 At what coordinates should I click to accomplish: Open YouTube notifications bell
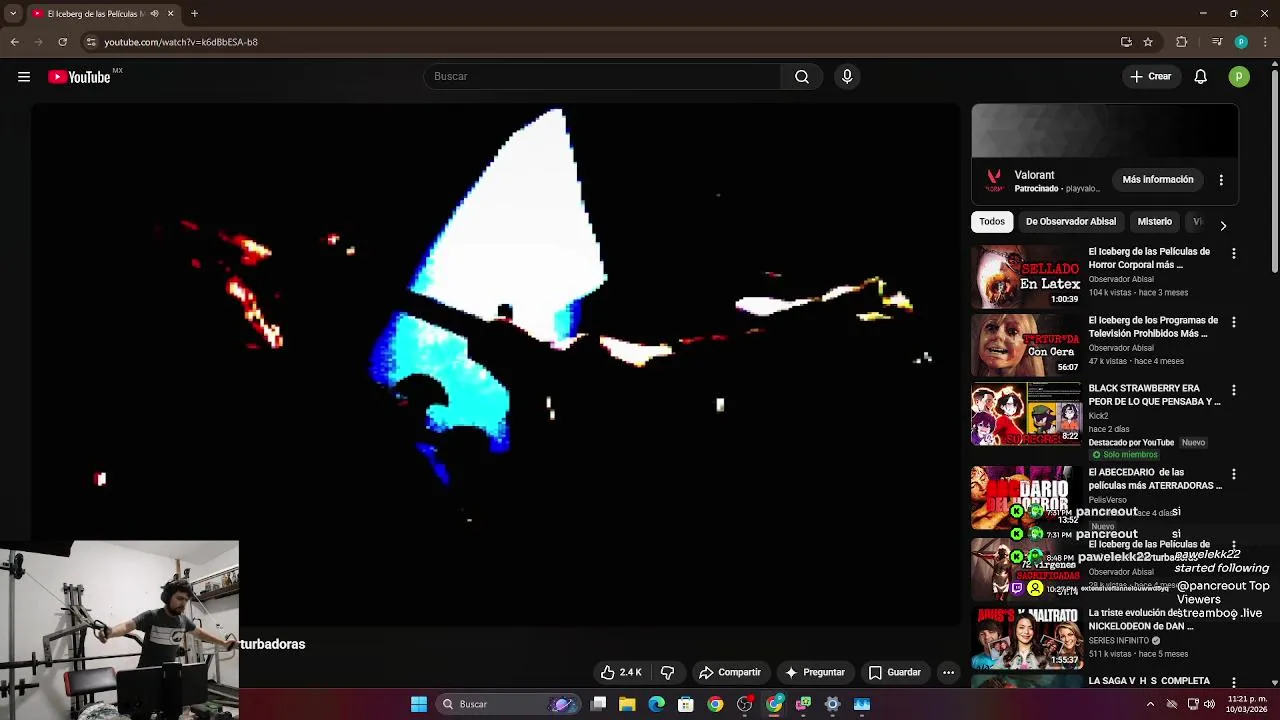click(1201, 77)
